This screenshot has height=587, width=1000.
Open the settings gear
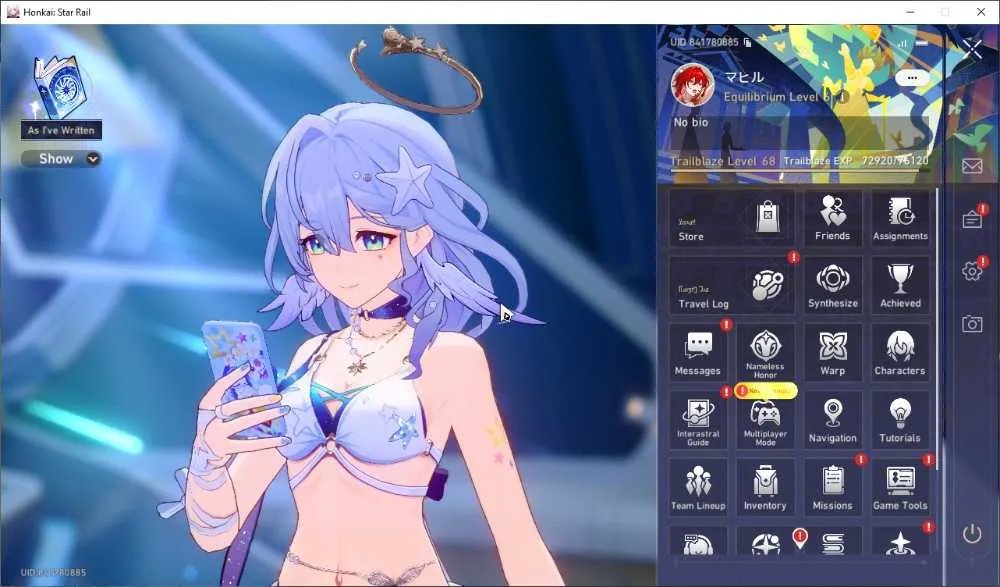click(x=972, y=271)
